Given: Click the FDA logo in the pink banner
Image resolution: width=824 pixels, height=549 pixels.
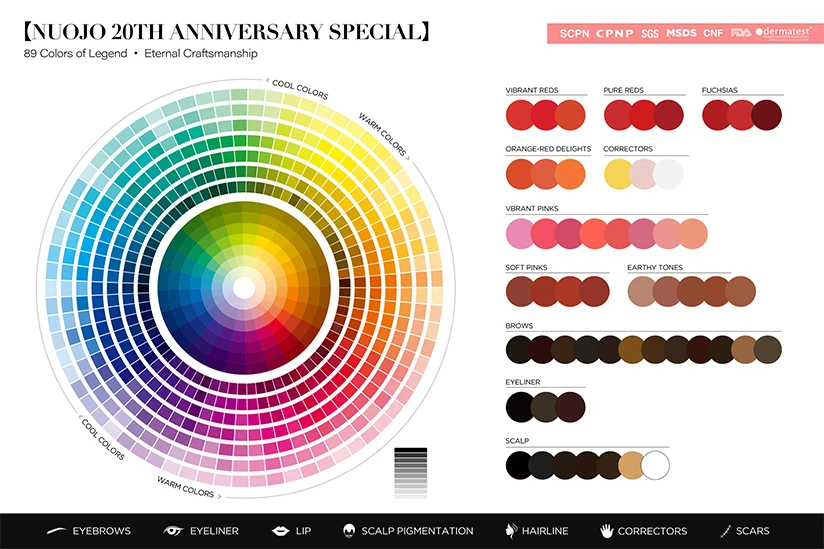Looking at the screenshot, I should coord(740,33).
